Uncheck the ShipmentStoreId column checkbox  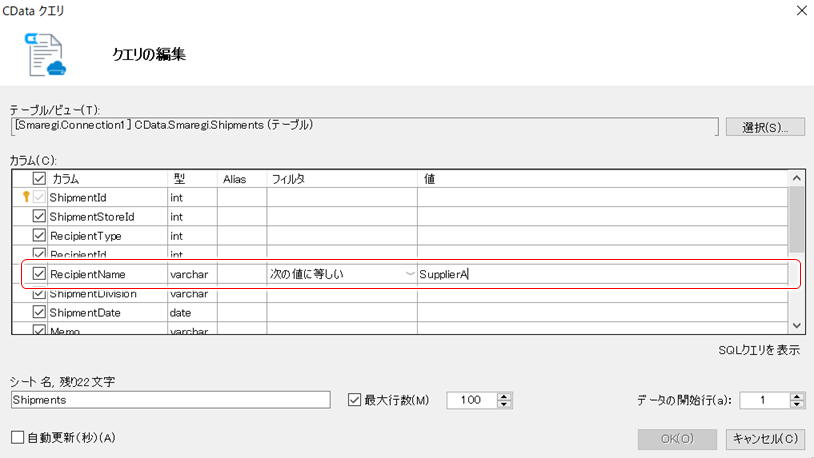(39, 216)
